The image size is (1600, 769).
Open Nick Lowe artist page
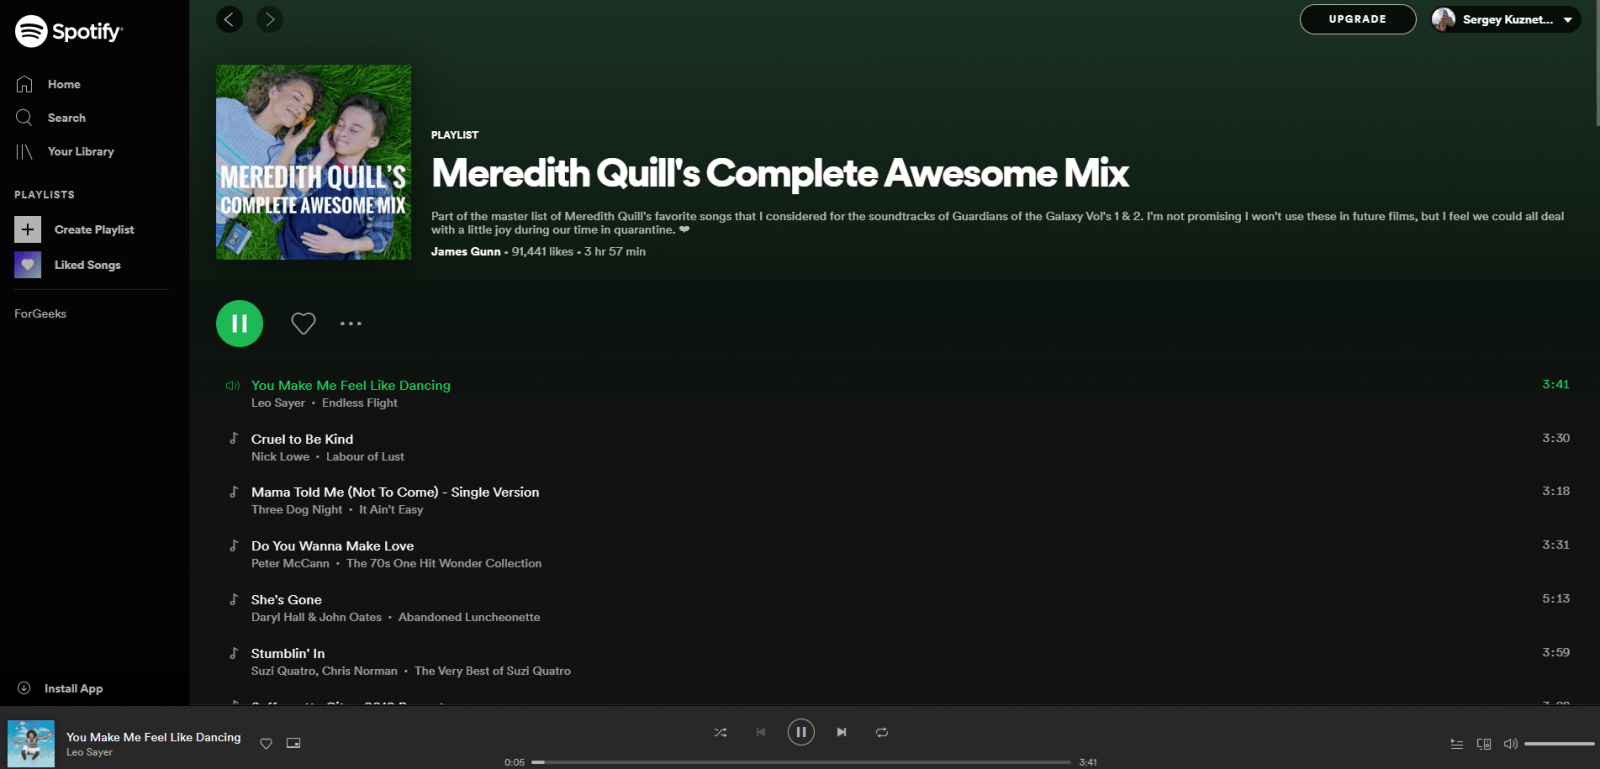click(280, 457)
